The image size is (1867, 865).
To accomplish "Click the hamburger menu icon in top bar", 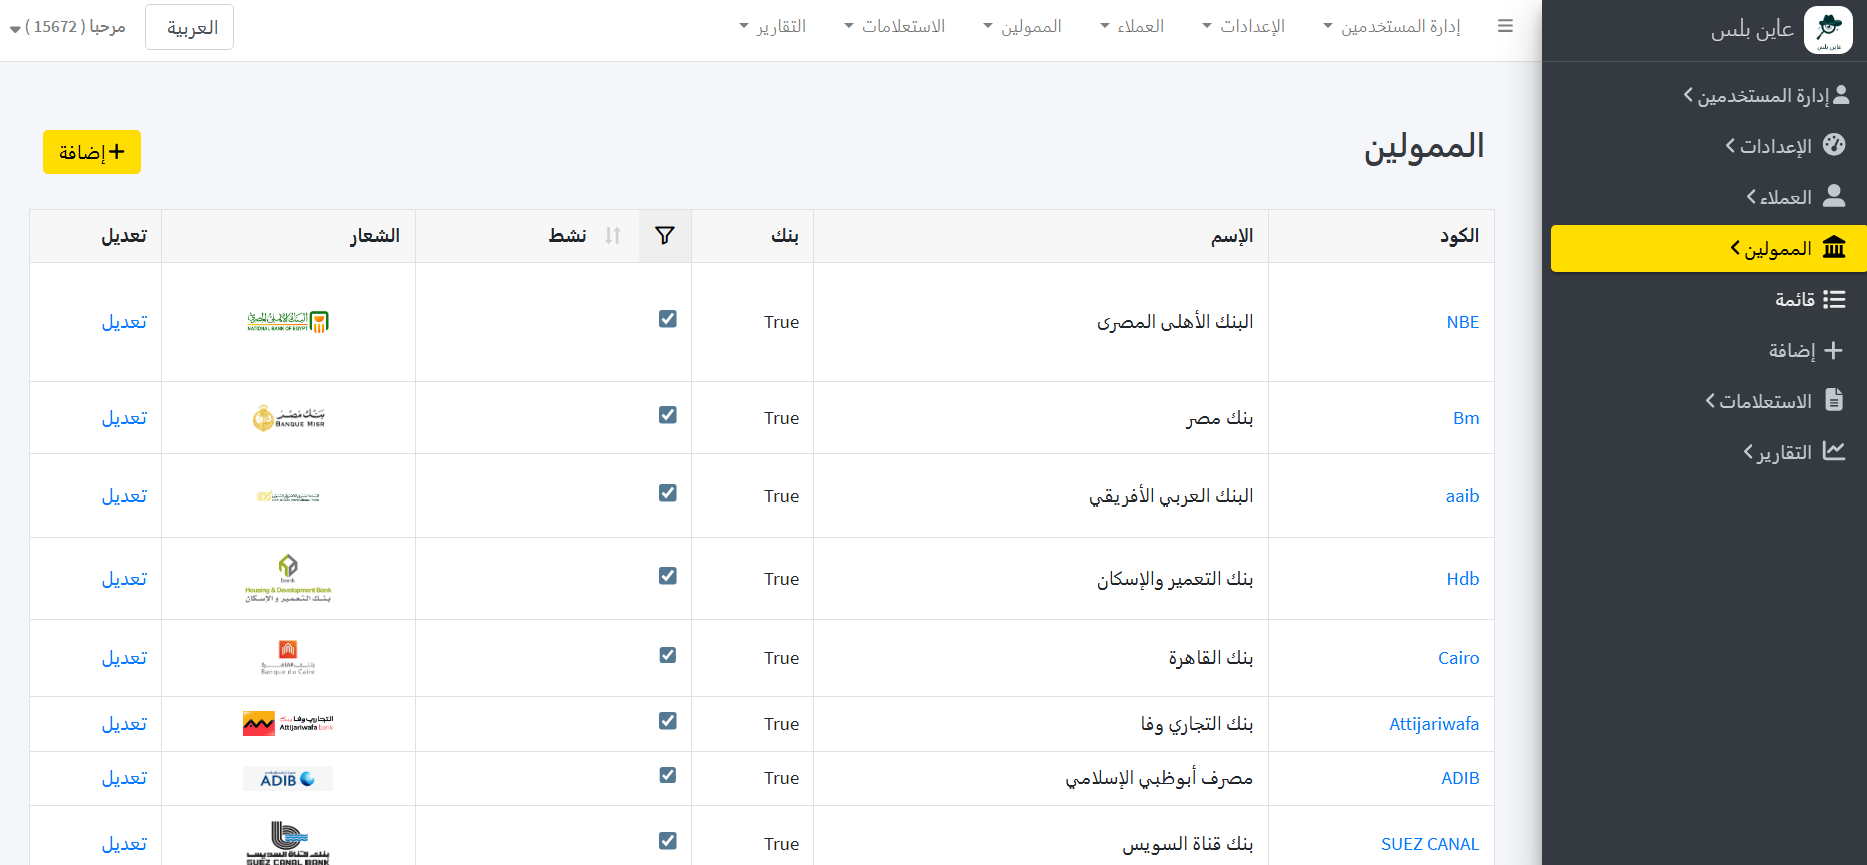I will coord(1505,26).
